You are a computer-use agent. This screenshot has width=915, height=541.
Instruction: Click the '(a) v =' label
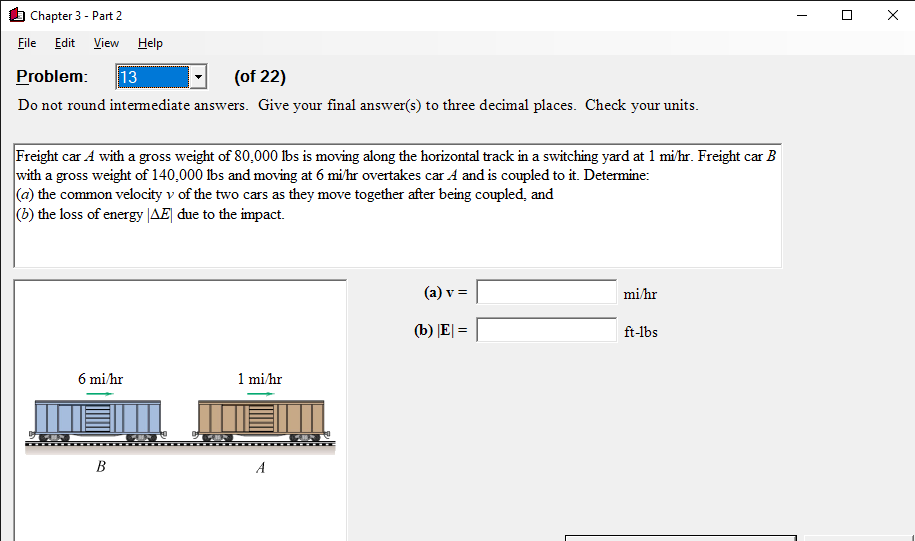446,292
